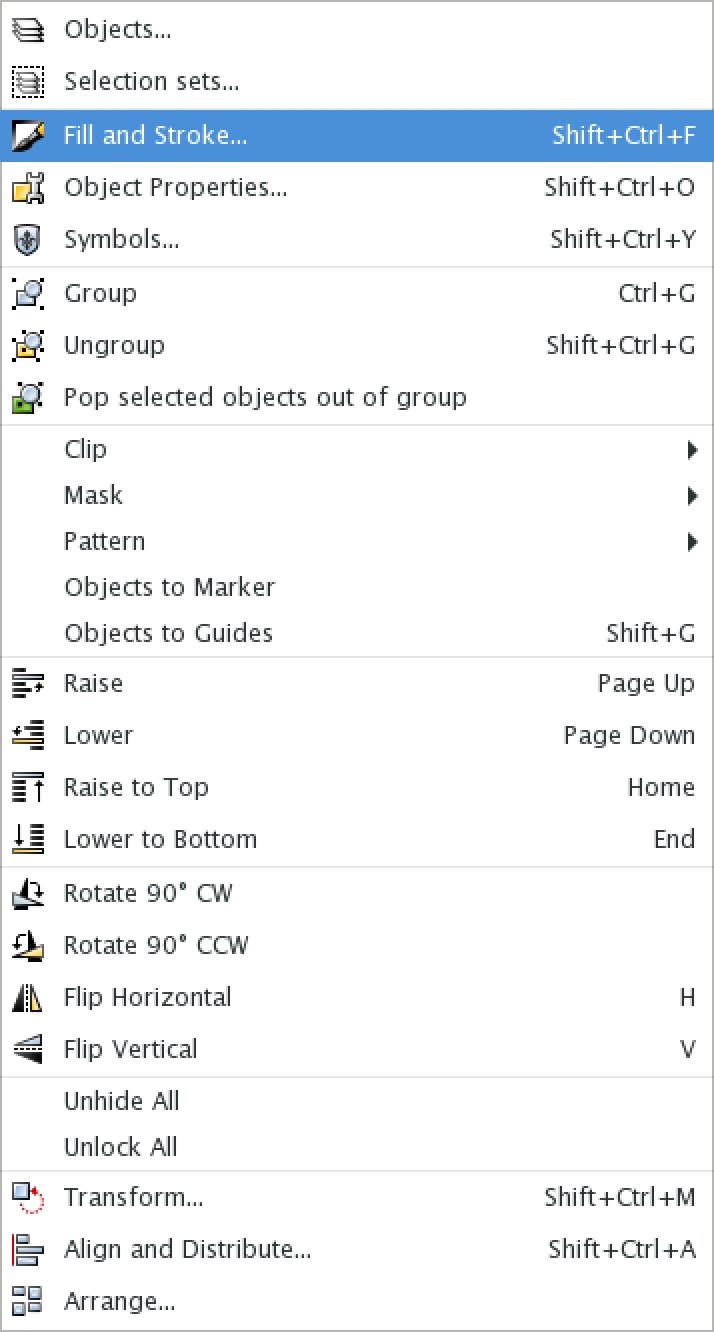This screenshot has height=1332, width=714.
Task: Click Unlock All
Action: point(119,1147)
